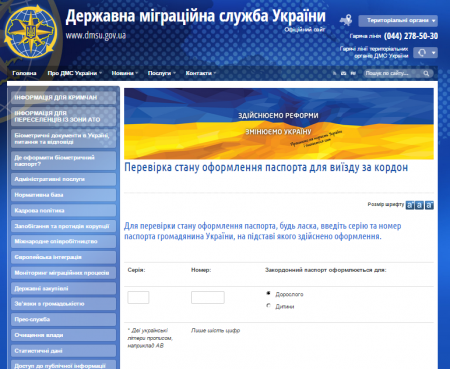Select the Дорослого radio option
This screenshot has height=369, width=450.
point(268,293)
